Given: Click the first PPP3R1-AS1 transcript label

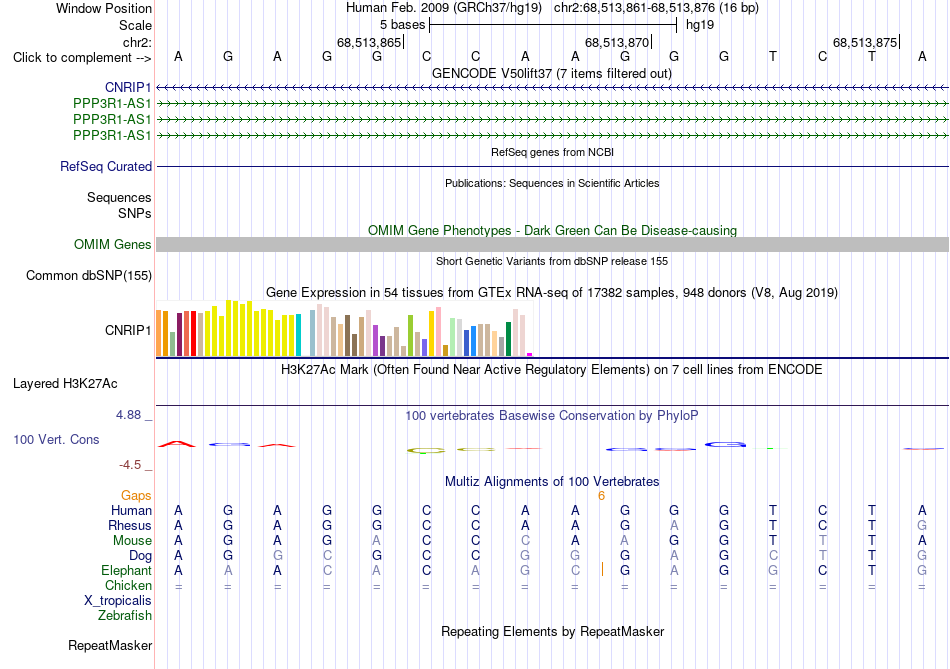Looking at the screenshot, I should tap(112, 104).
